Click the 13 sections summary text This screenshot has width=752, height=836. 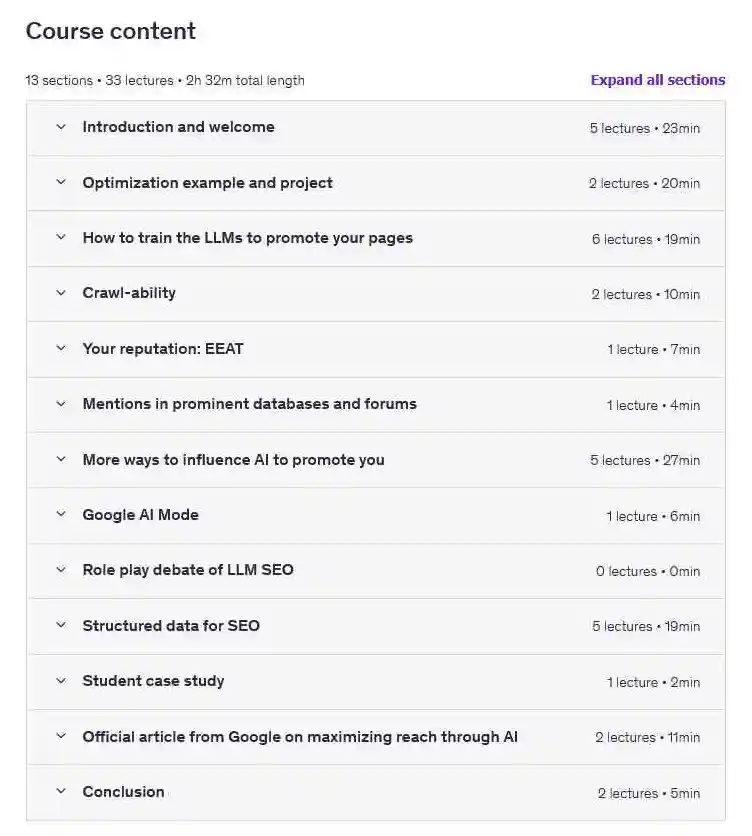coord(165,80)
